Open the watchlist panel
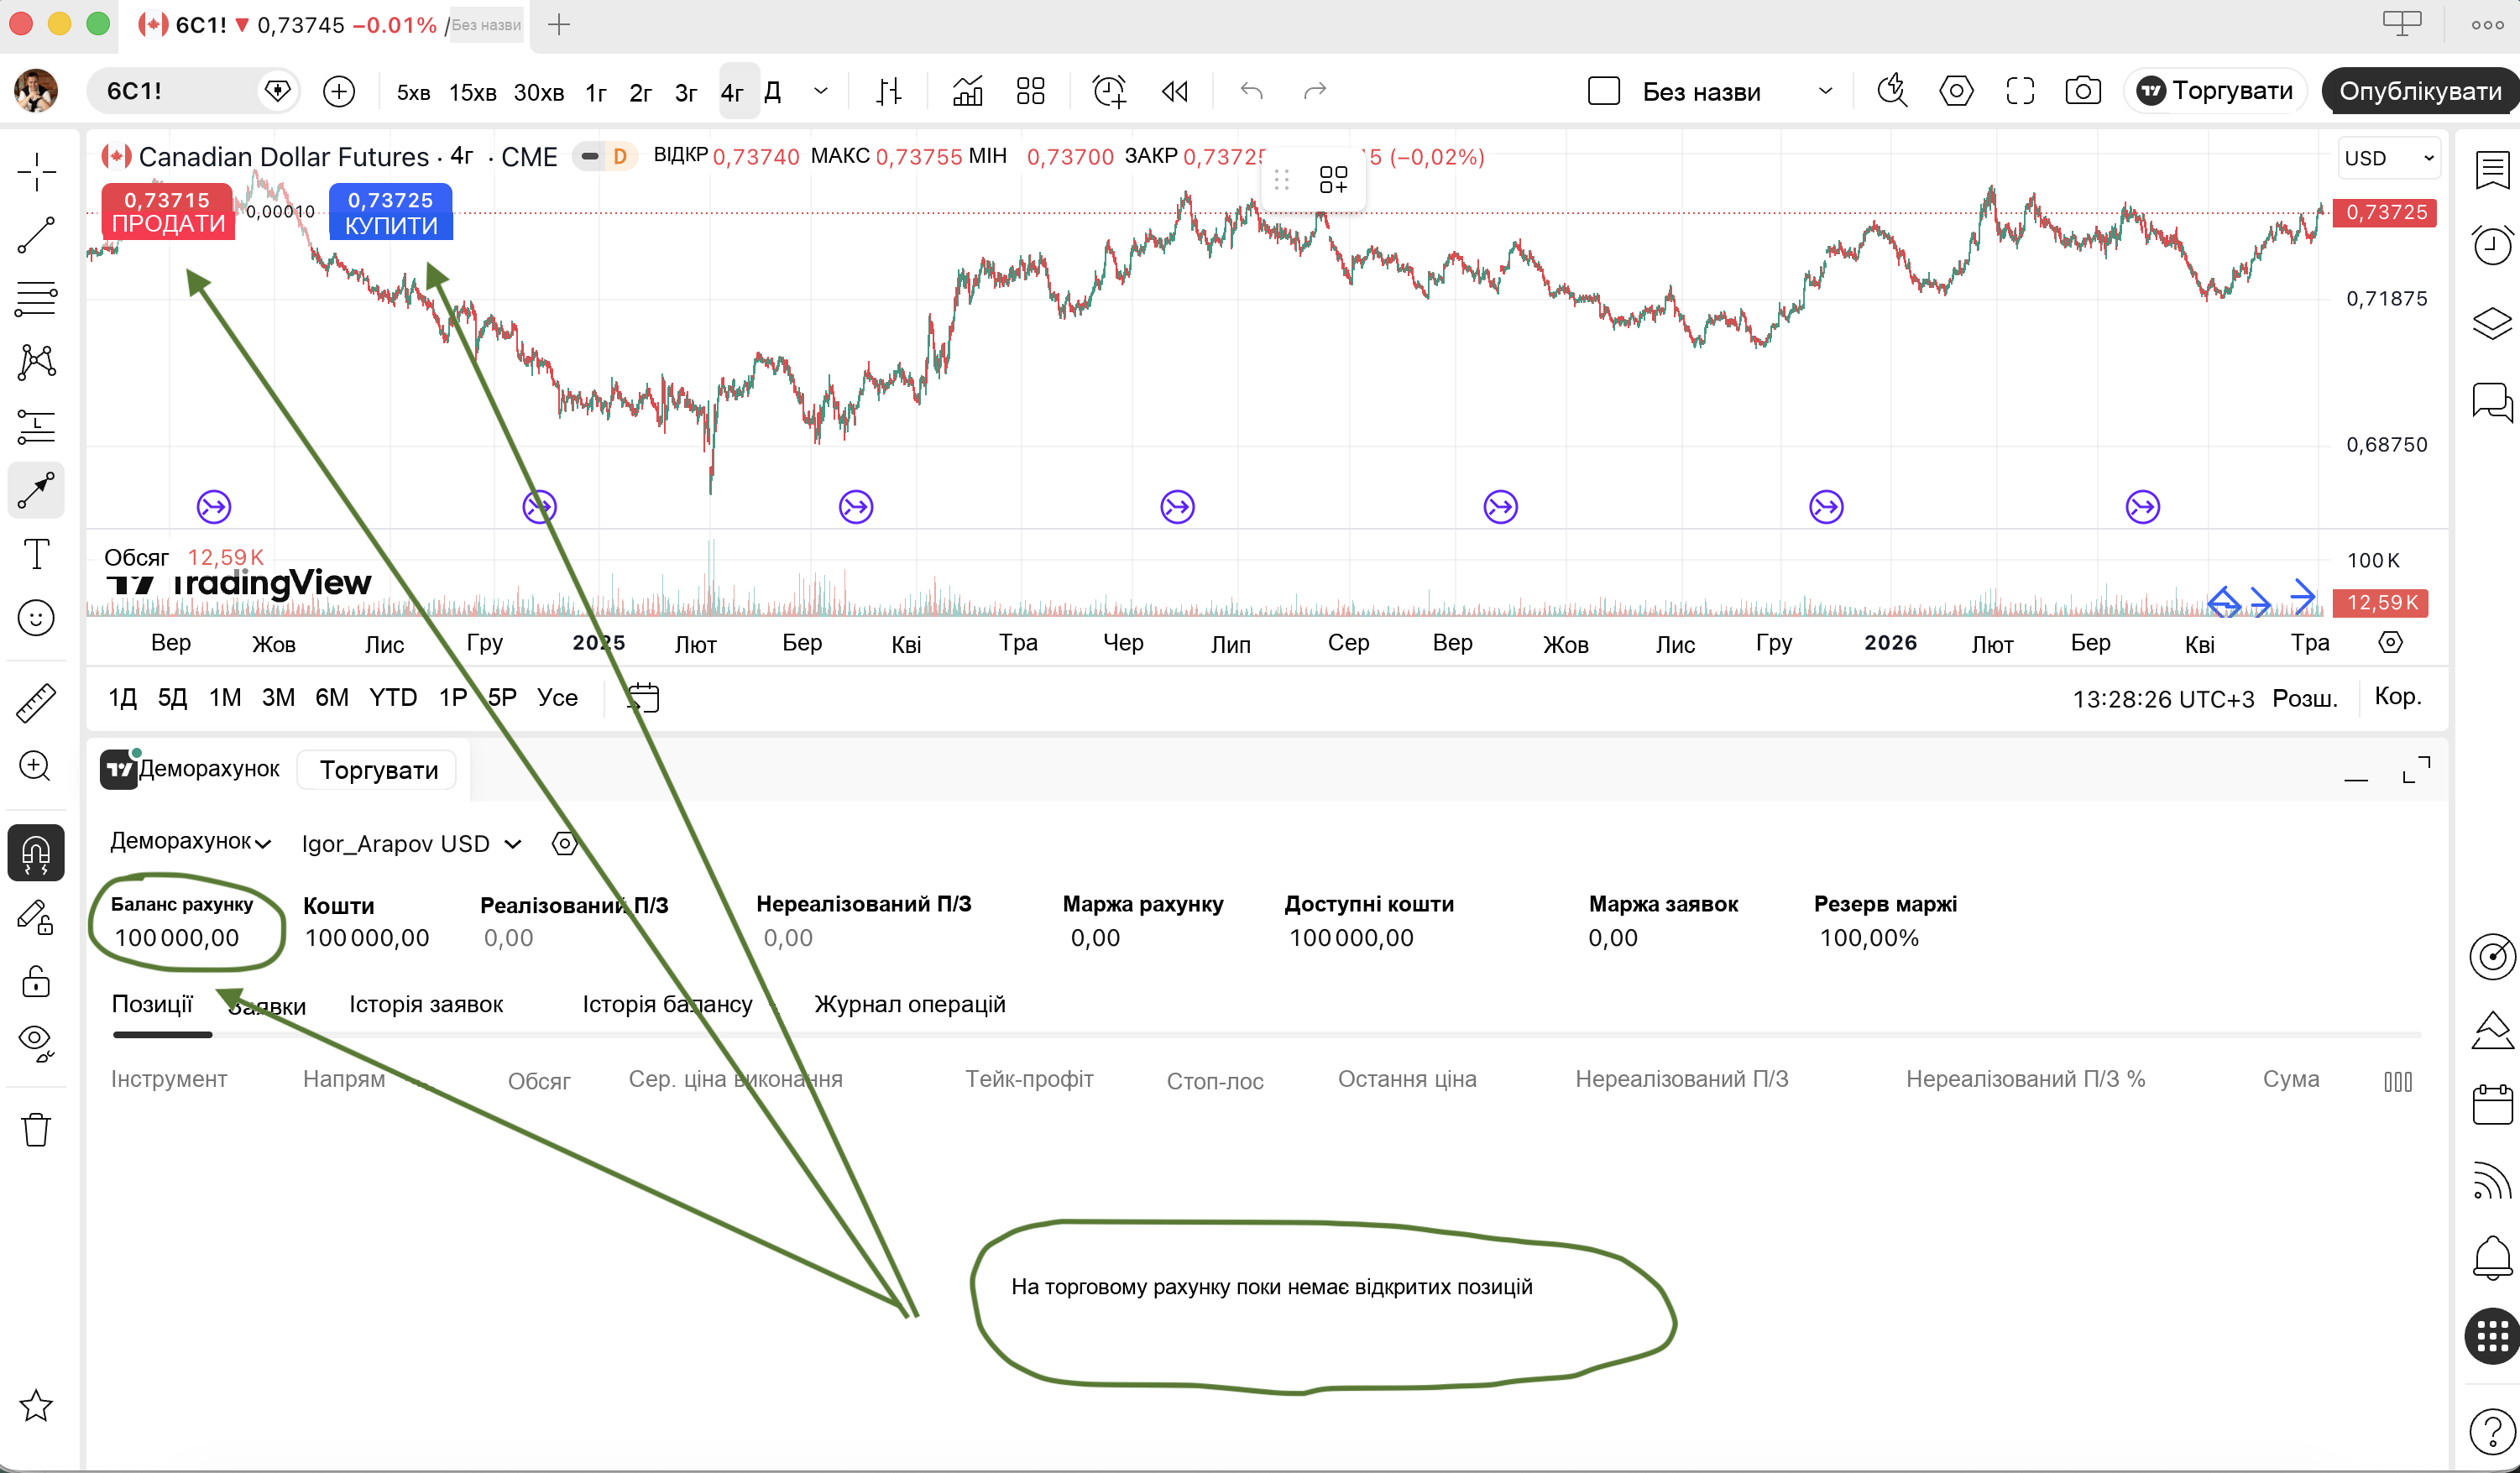This screenshot has width=2520, height=1473. coord(2492,170)
